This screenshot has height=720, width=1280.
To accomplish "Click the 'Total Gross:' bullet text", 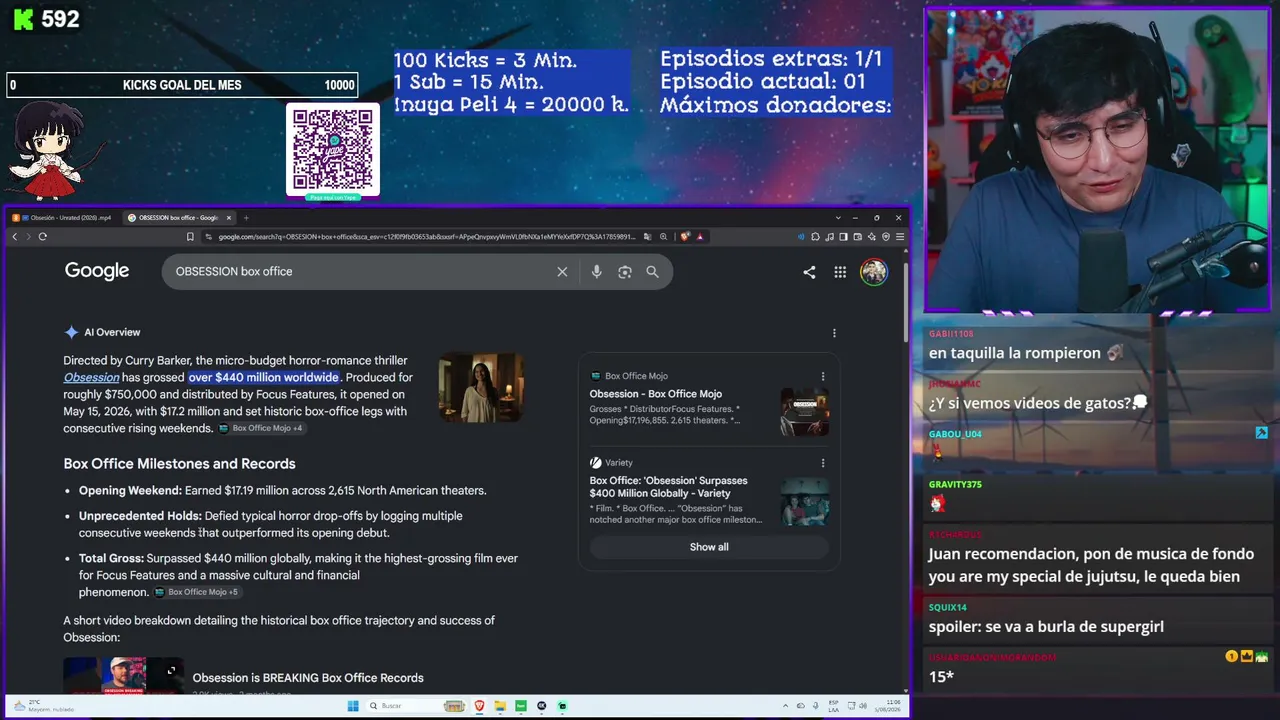I will pos(112,559).
